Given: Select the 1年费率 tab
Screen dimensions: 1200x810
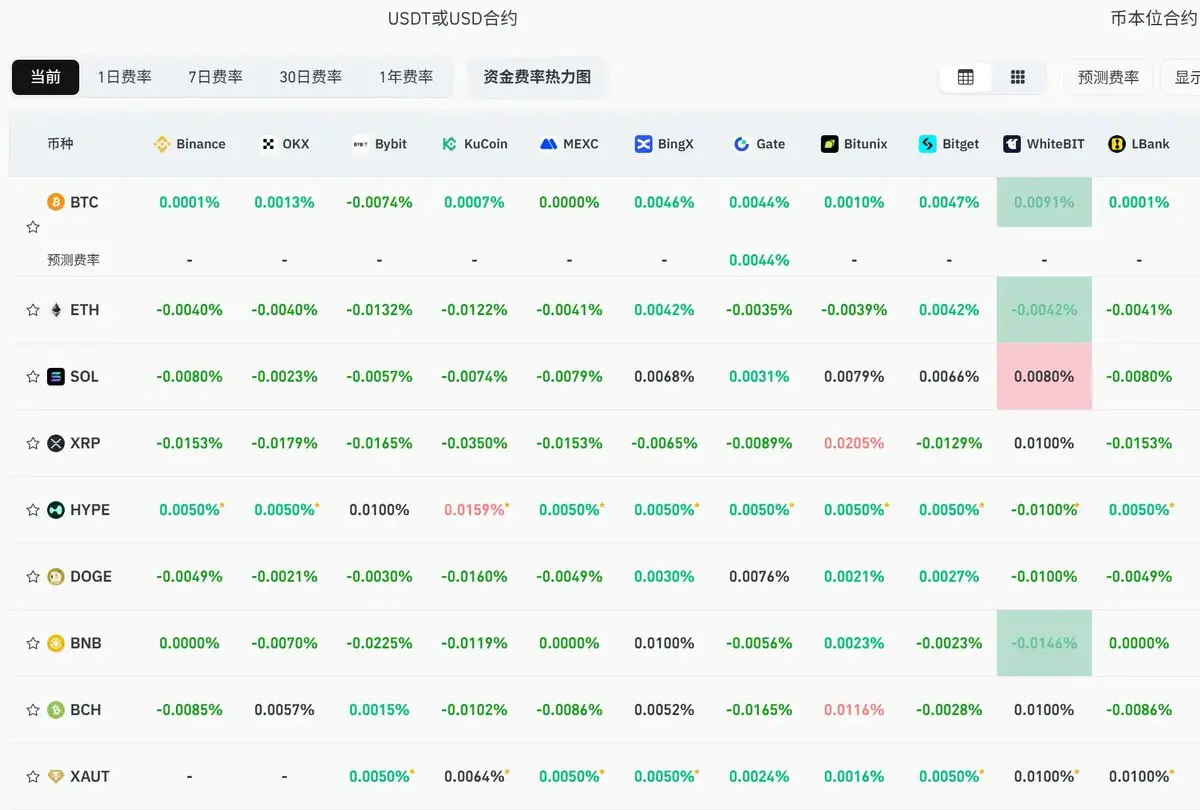Looking at the screenshot, I should (x=406, y=77).
